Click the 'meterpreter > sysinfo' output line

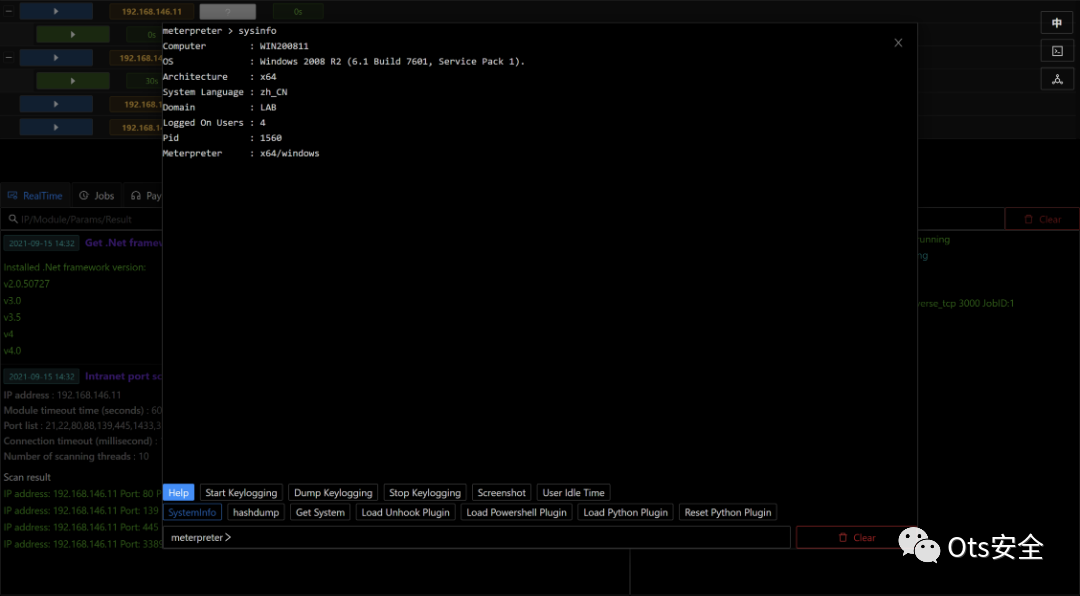[x=220, y=31]
